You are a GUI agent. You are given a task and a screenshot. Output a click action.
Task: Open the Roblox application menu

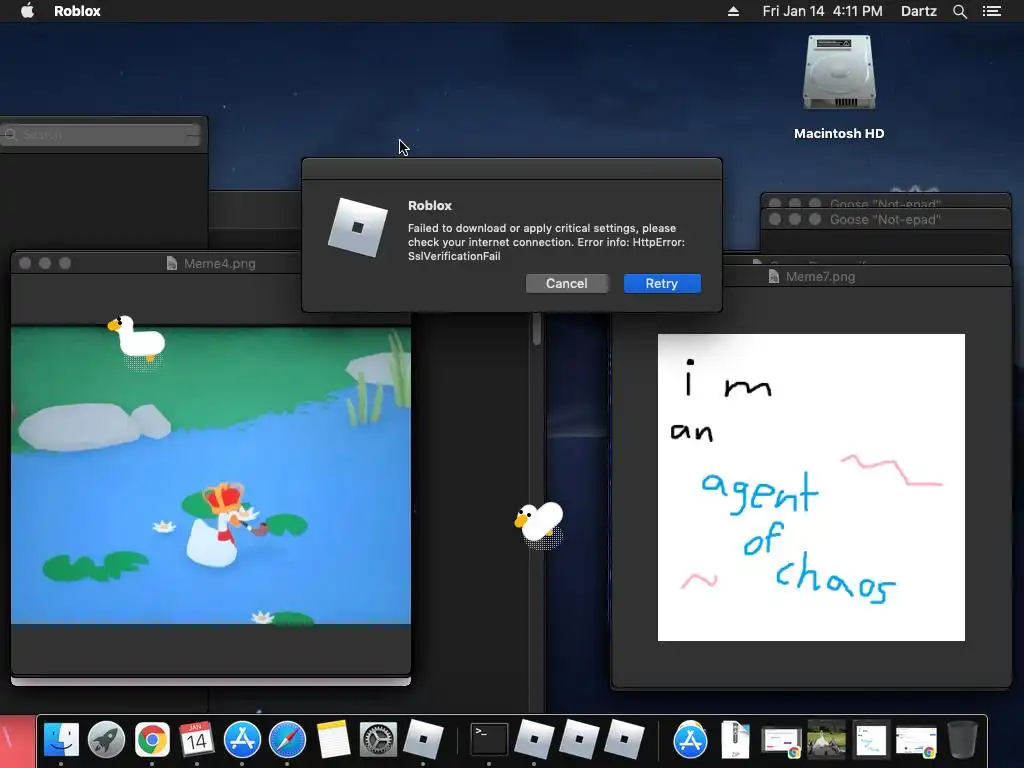pos(77,11)
